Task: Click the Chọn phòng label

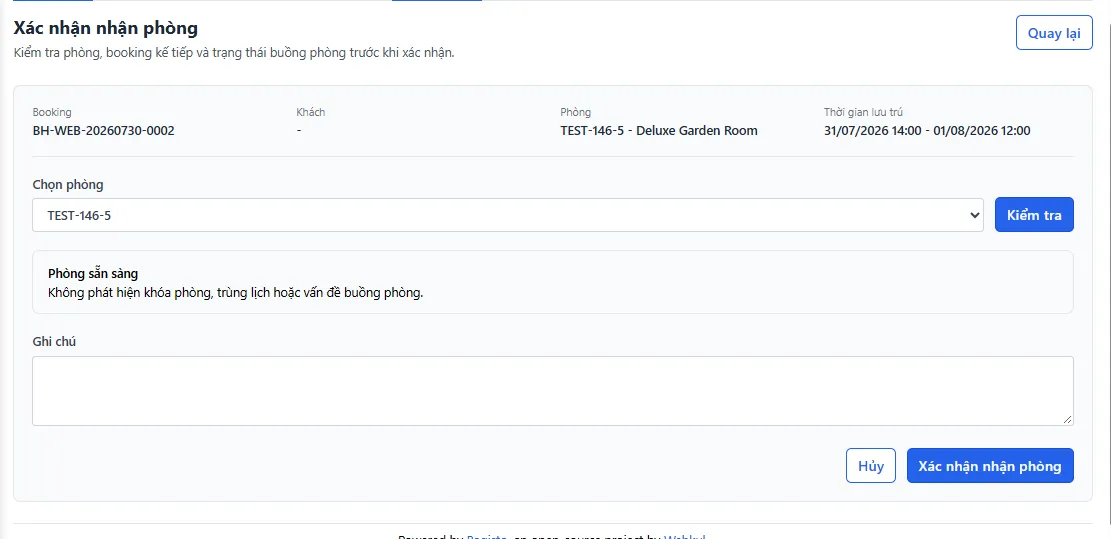Action: (68, 185)
